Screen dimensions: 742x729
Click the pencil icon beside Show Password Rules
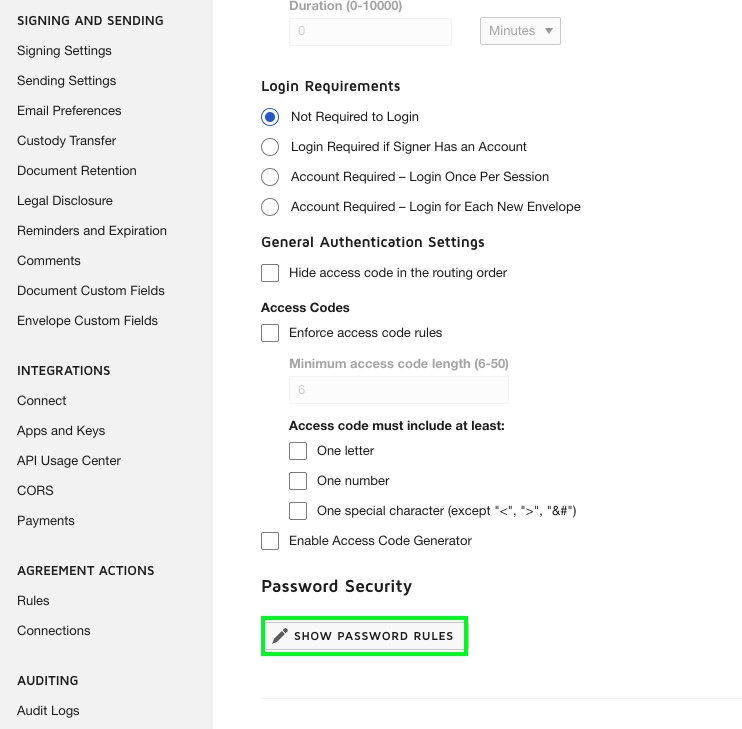pyautogui.click(x=280, y=636)
